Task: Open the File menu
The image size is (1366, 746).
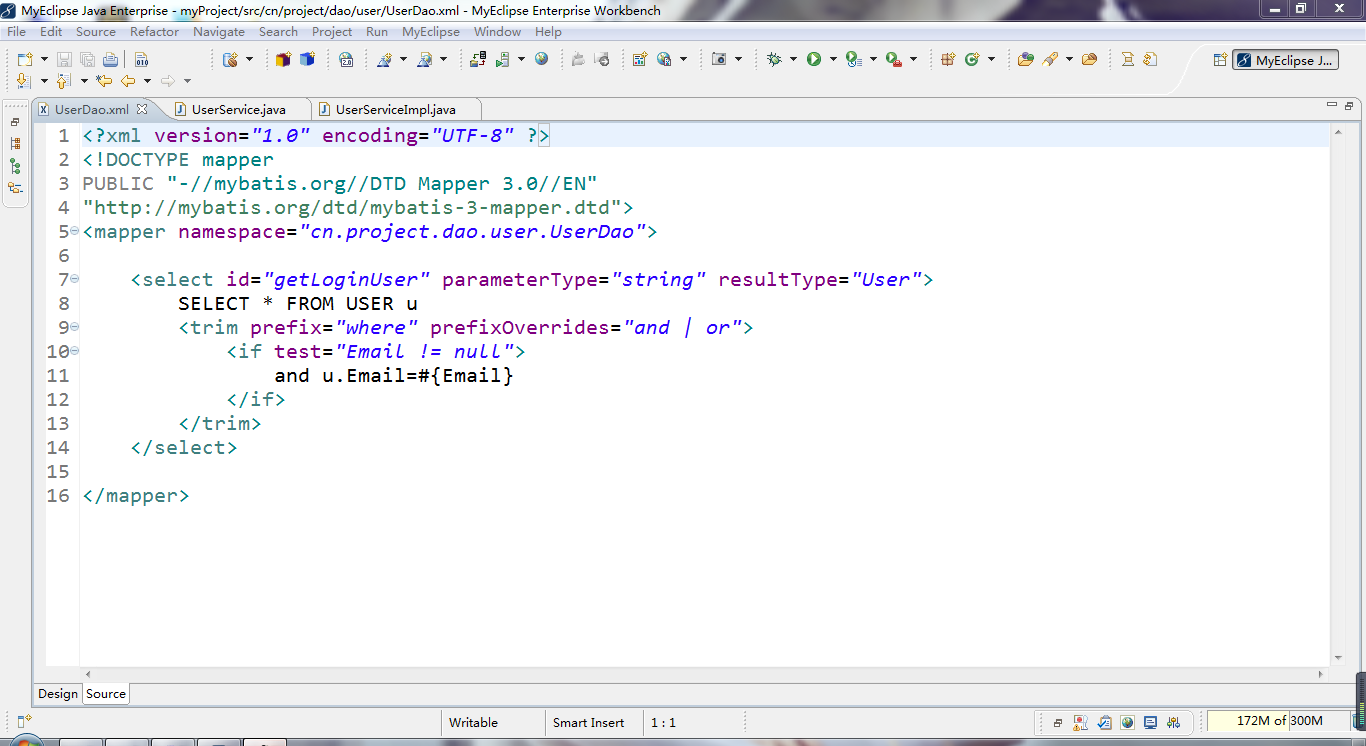Action: point(16,31)
